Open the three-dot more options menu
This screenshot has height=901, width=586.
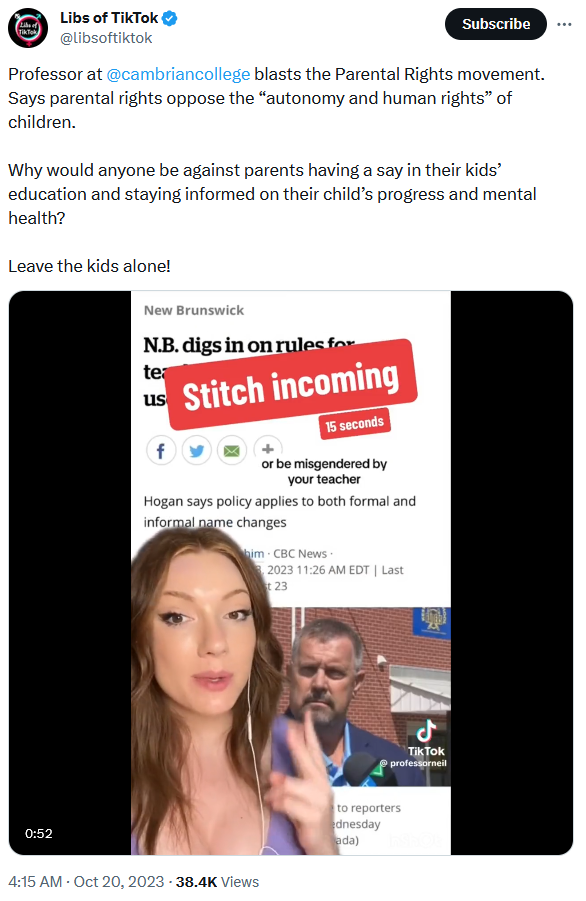click(x=564, y=24)
